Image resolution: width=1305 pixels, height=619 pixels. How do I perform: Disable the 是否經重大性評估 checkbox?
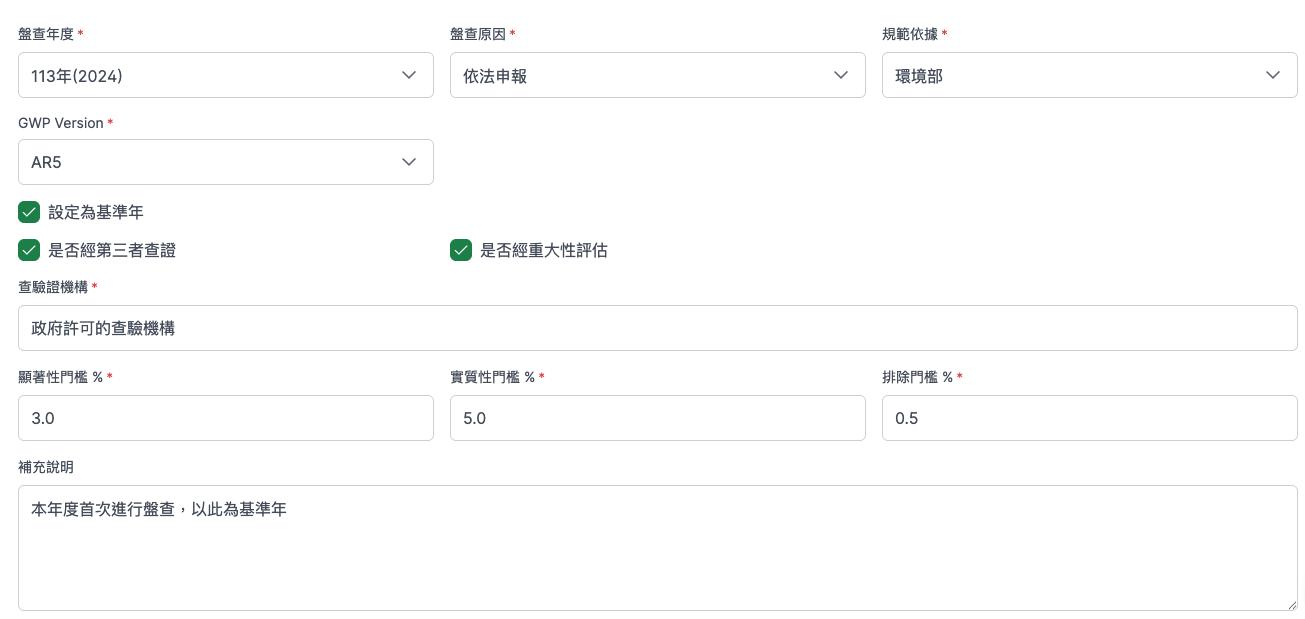tap(461, 250)
